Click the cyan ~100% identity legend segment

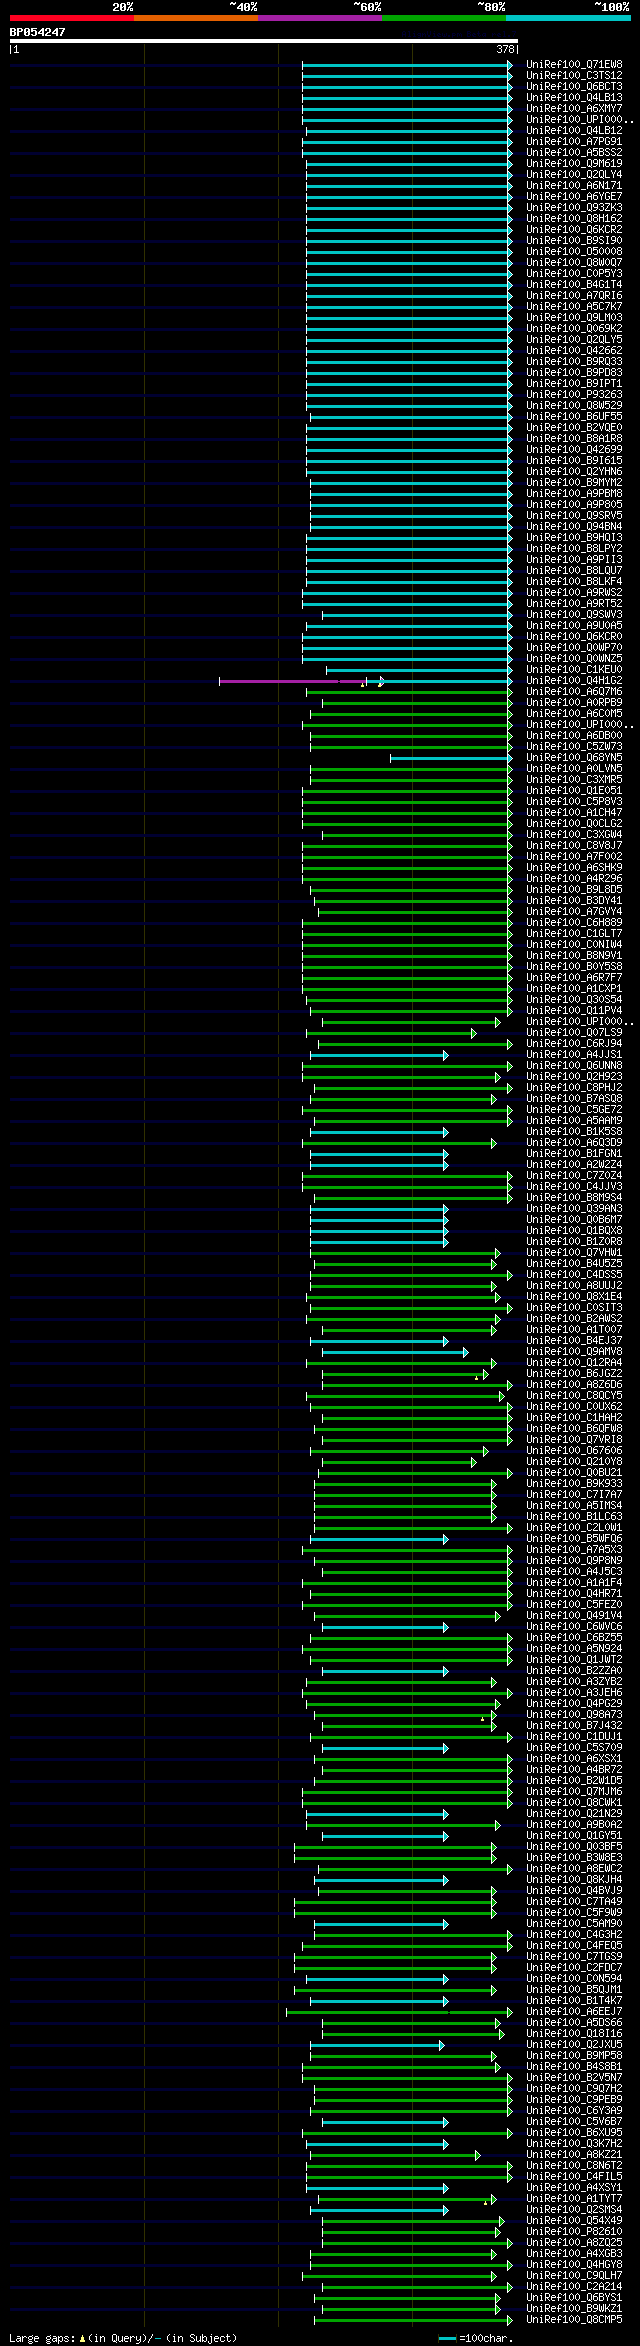568,18
